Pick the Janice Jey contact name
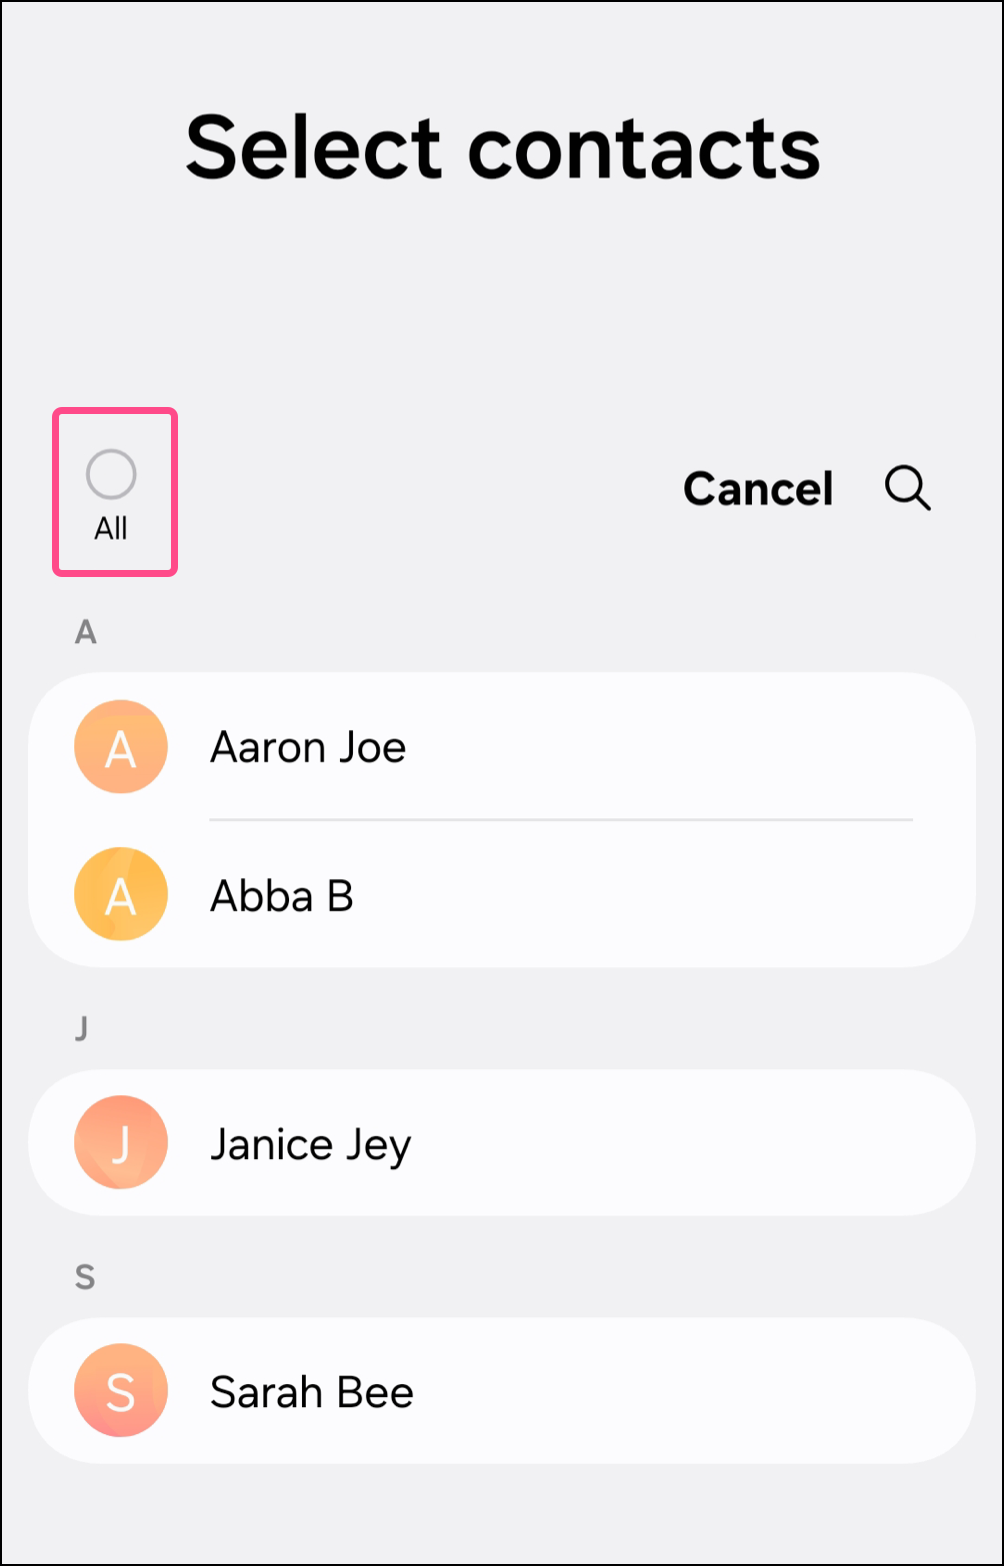Screen dimensions: 1004x1566 [310, 1144]
